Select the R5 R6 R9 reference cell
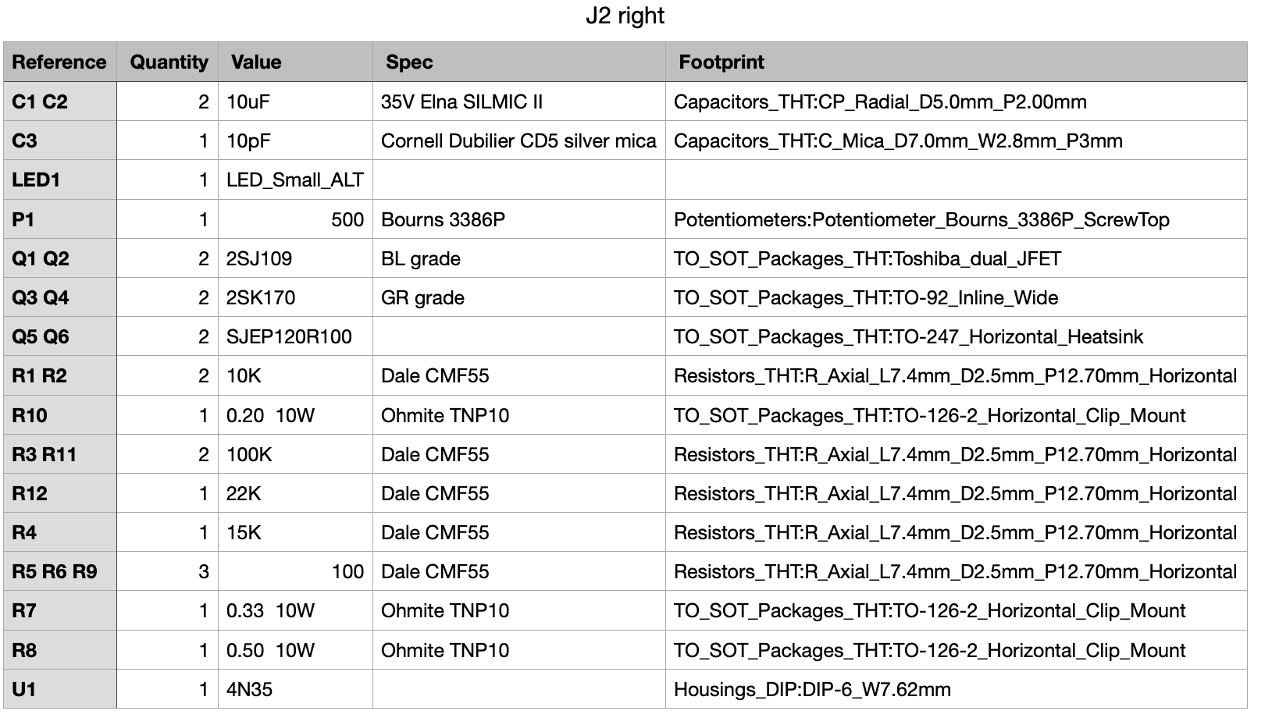This screenshot has width=1270, height=725. point(60,572)
